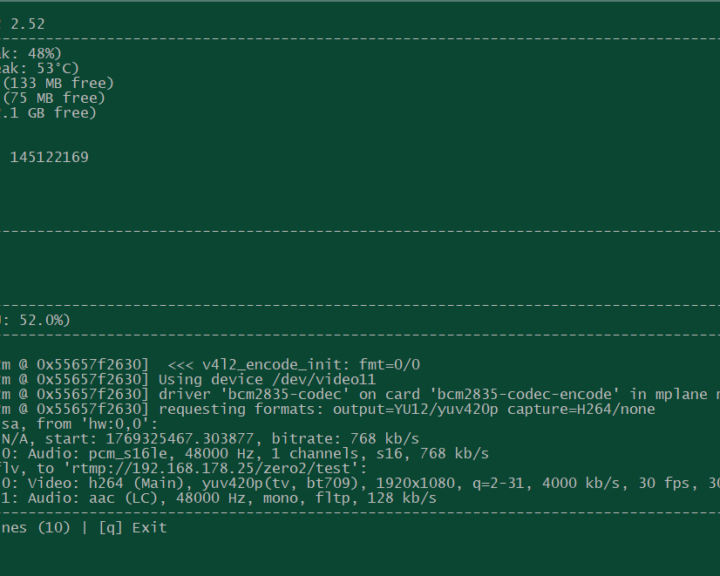This screenshot has width=720, height=576.
Task: Click the number 145122169
Action: 49,157
